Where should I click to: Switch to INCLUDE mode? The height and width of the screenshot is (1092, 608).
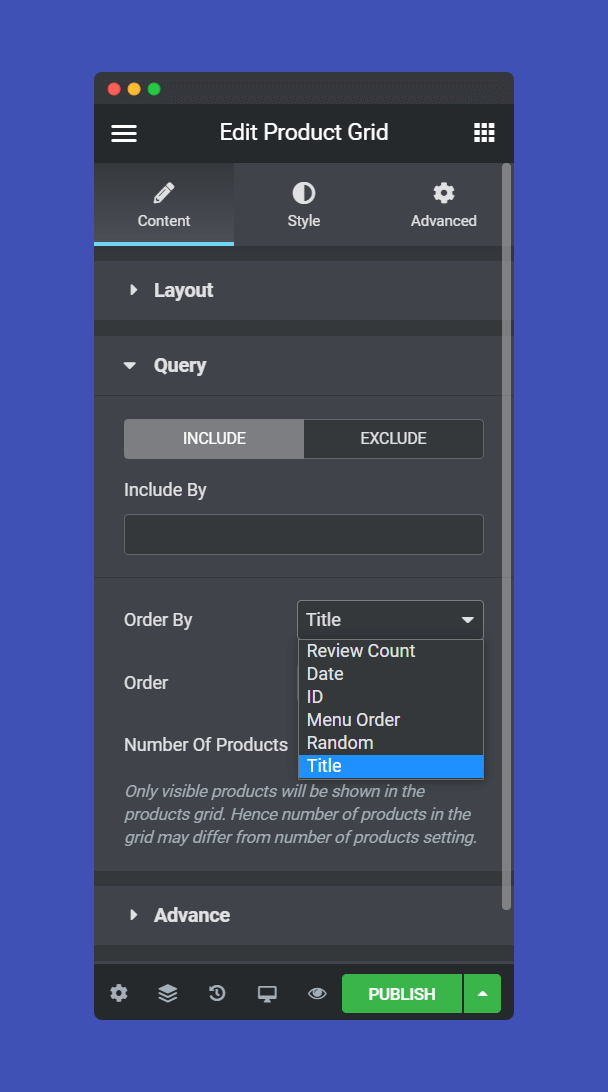213,438
